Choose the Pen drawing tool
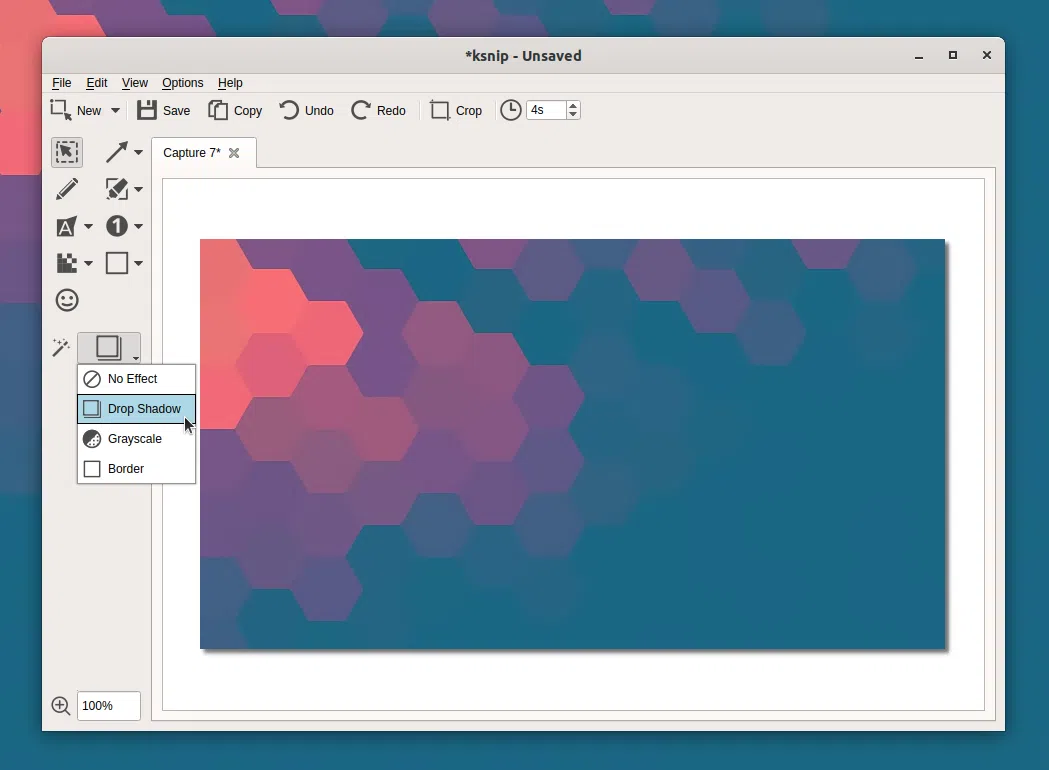 (67, 189)
